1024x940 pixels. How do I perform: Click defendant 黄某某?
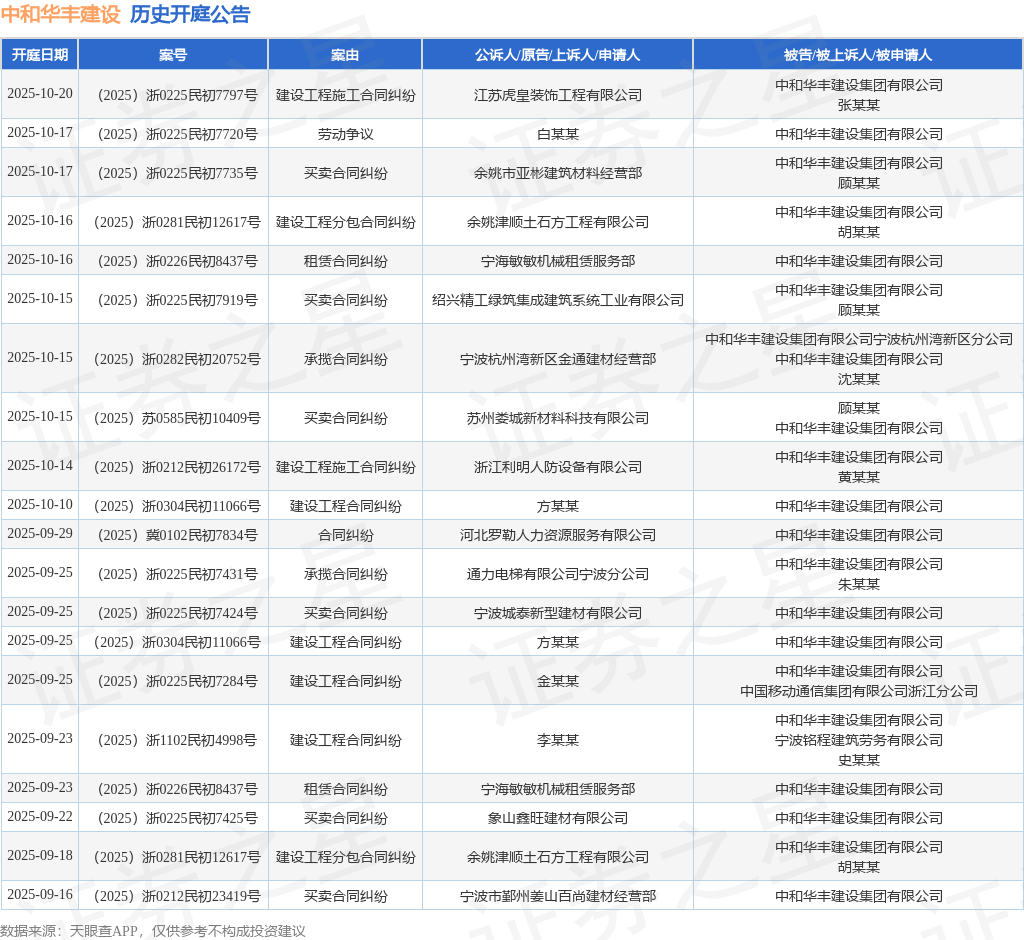859,478
